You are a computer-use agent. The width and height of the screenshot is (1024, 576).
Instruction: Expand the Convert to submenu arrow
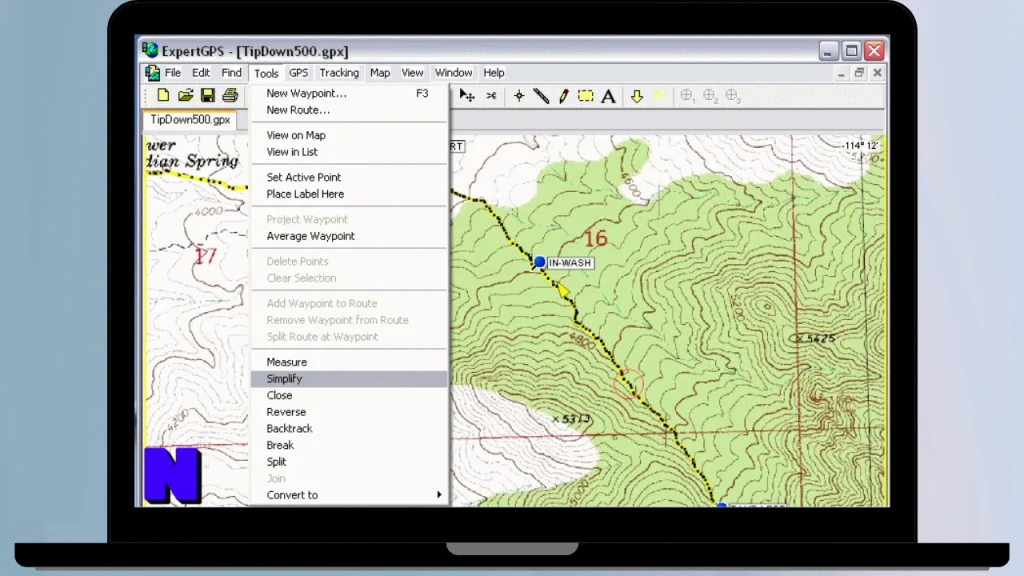439,495
